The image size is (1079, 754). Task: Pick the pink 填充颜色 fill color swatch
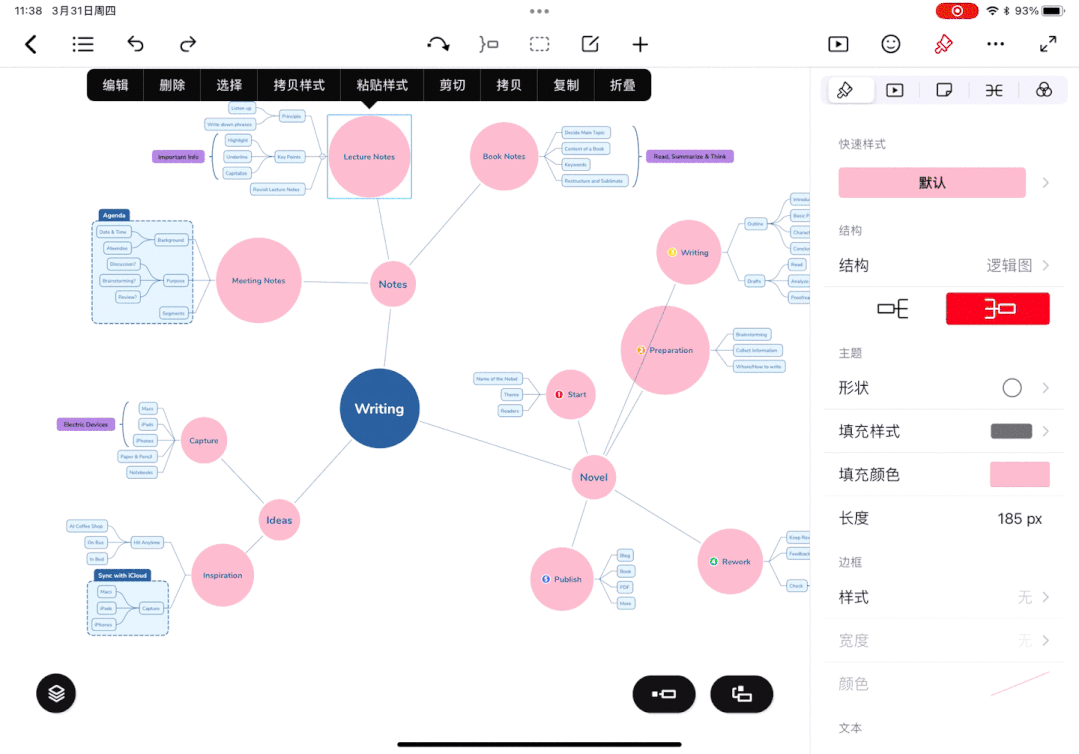(x=1019, y=474)
